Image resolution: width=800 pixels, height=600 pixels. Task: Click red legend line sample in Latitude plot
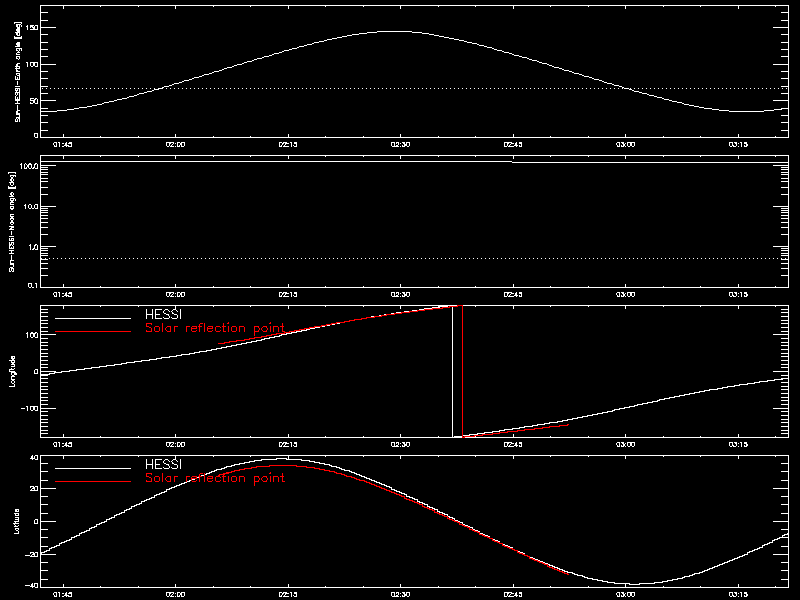coord(93,482)
